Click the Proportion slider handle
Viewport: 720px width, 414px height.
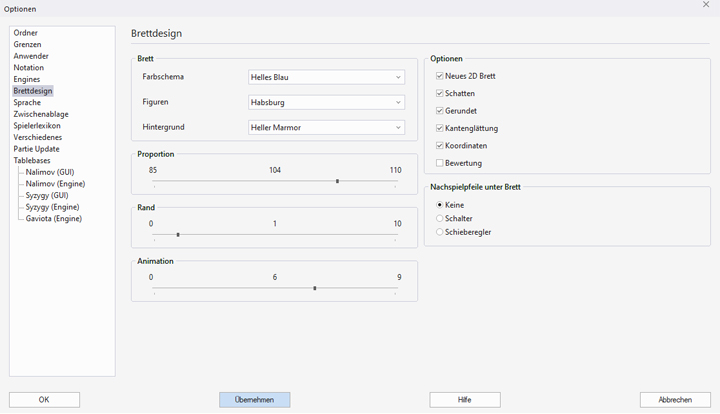337,181
